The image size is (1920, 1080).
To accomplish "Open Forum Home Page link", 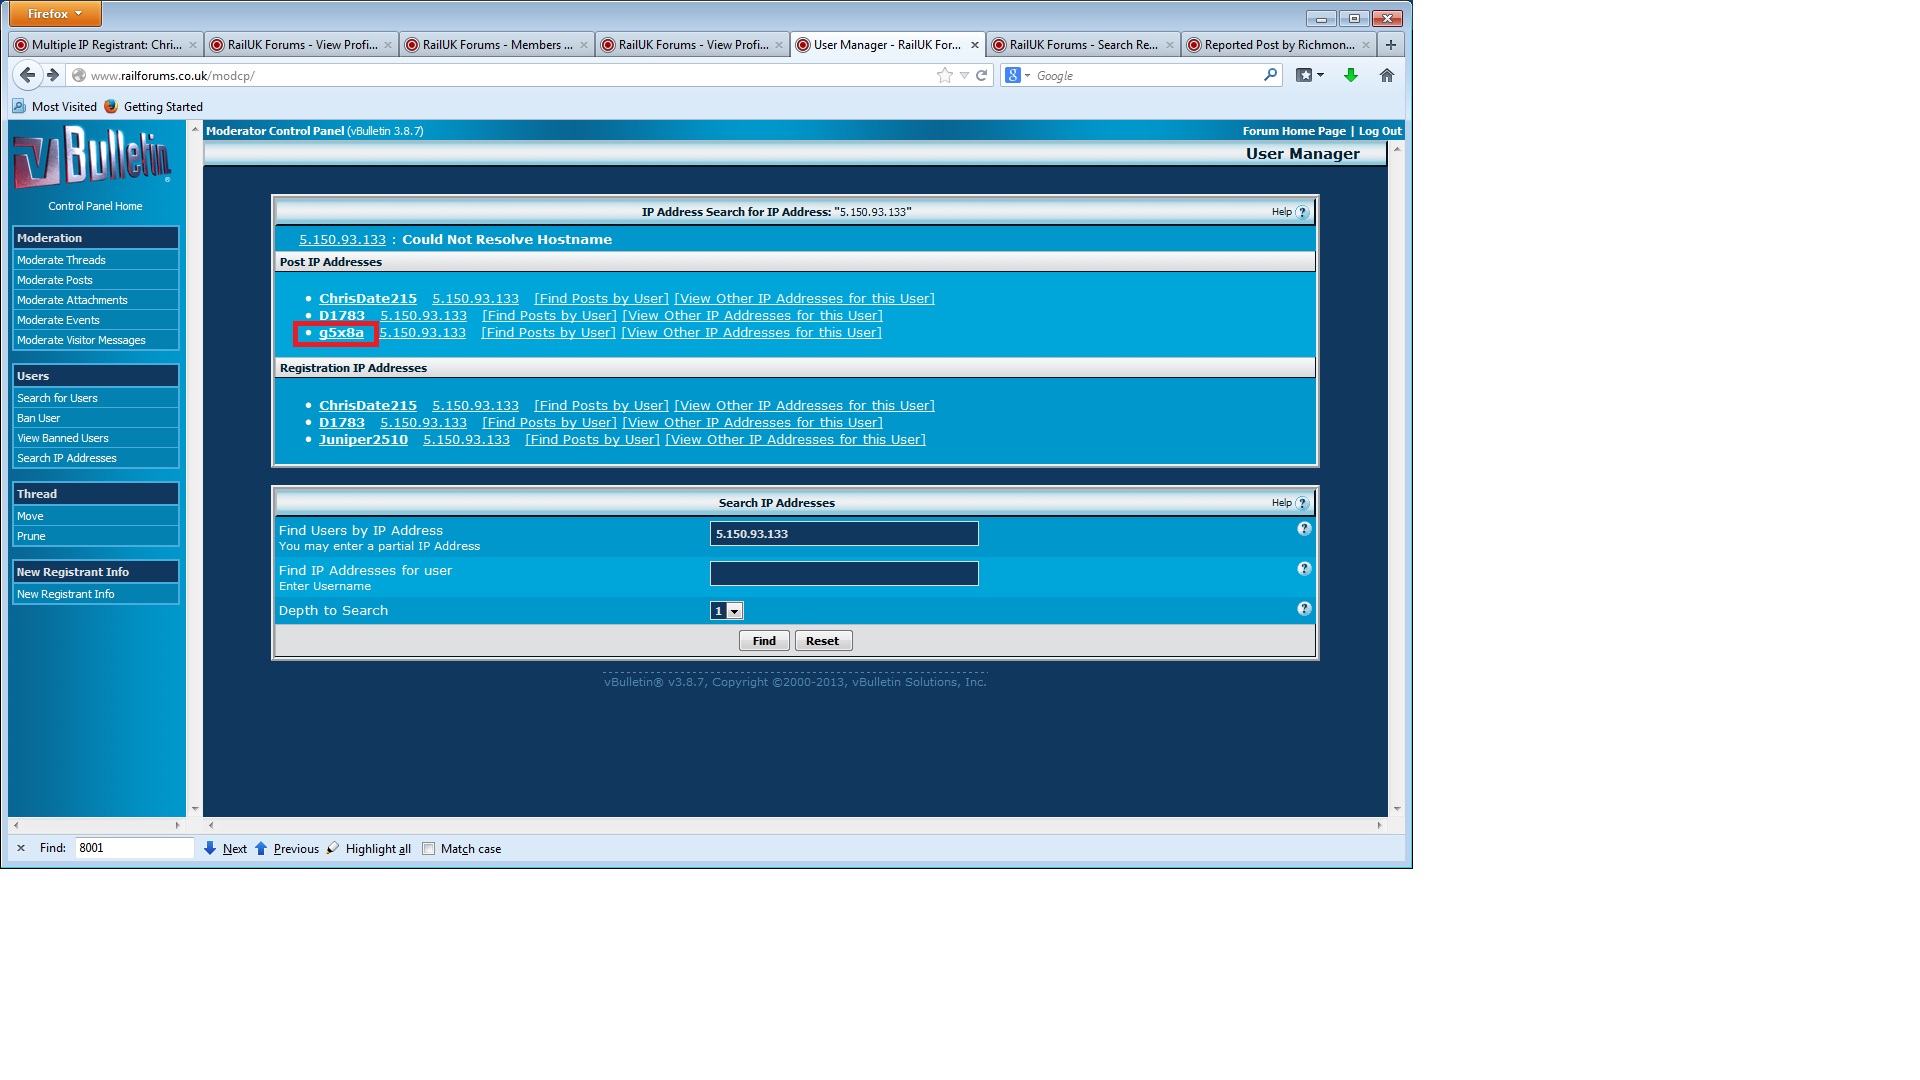I will click(x=1294, y=131).
